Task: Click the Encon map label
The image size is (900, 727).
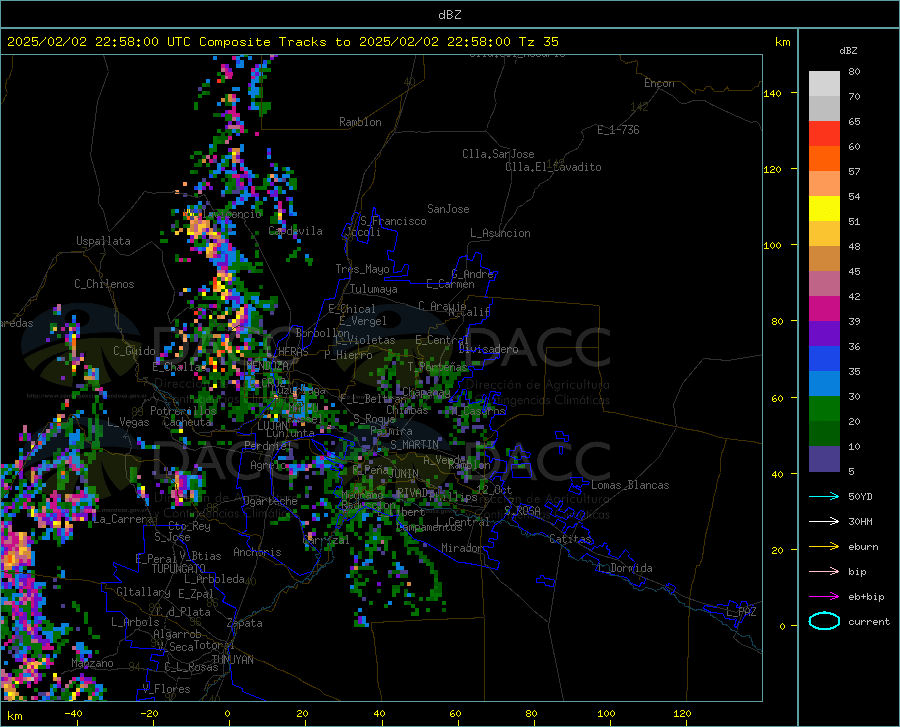Action: tap(659, 83)
